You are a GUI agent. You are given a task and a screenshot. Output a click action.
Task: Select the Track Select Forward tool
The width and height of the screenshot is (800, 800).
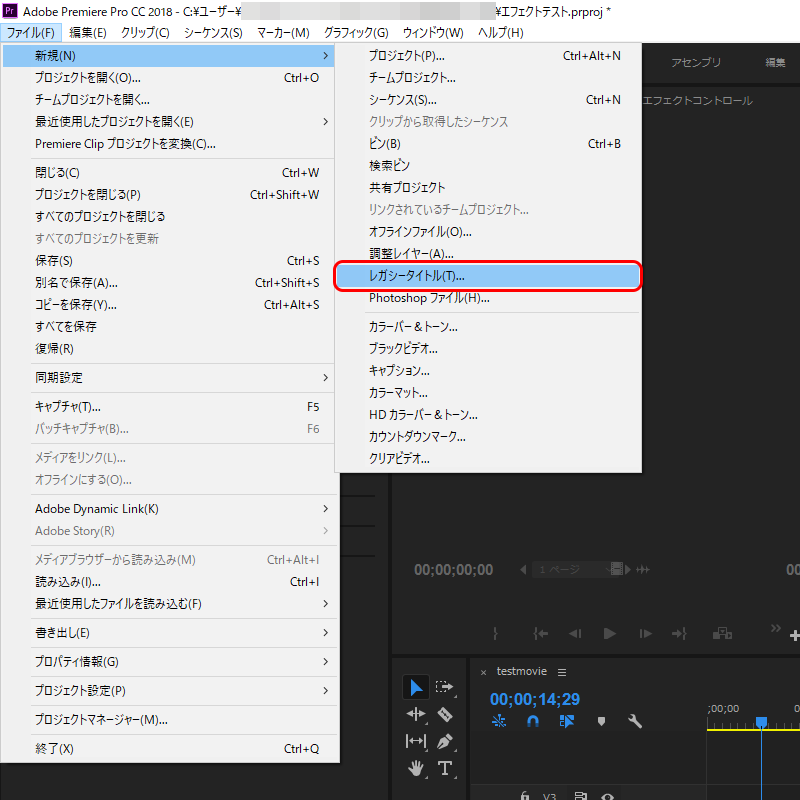(x=445, y=687)
